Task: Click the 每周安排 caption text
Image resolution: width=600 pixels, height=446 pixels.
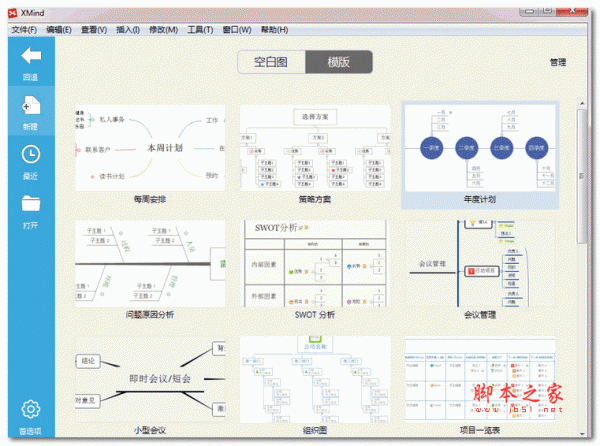Action: [x=150, y=199]
